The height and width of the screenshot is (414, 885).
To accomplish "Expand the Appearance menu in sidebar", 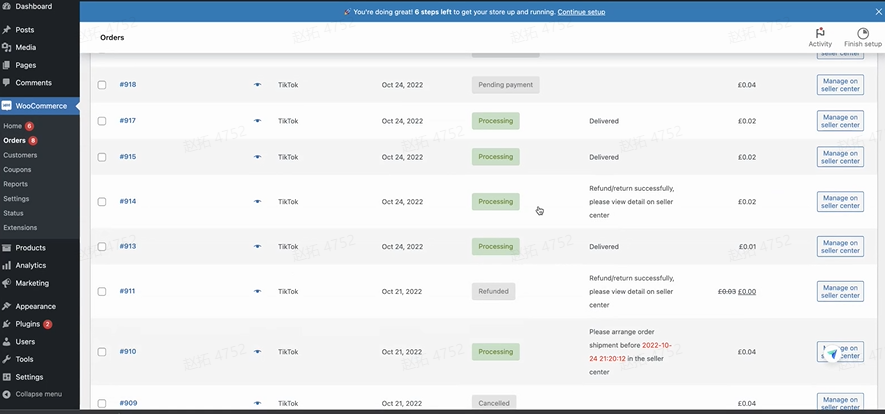I will [x=35, y=307].
